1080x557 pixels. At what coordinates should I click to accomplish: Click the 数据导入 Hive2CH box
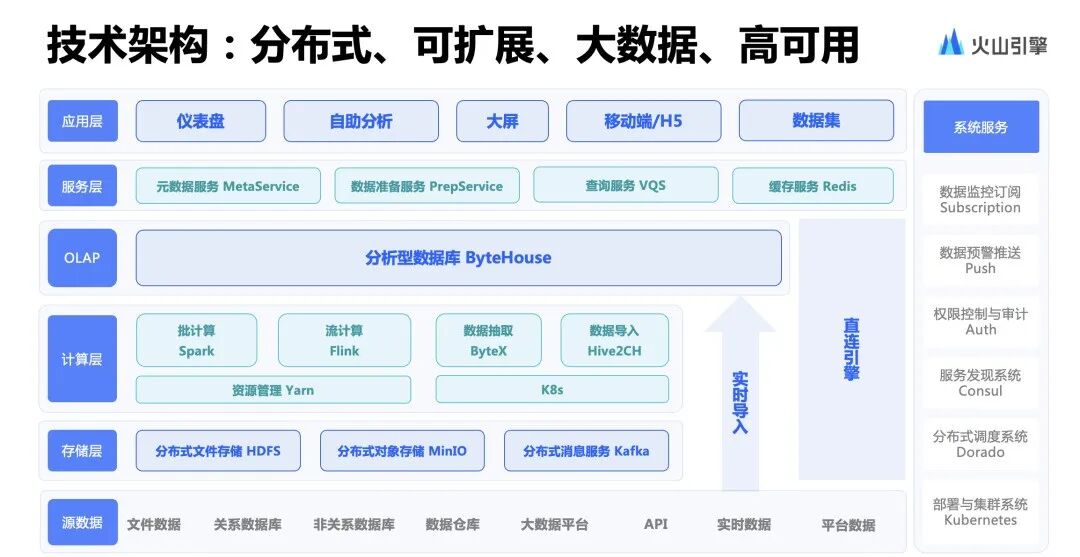pos(614,340)
